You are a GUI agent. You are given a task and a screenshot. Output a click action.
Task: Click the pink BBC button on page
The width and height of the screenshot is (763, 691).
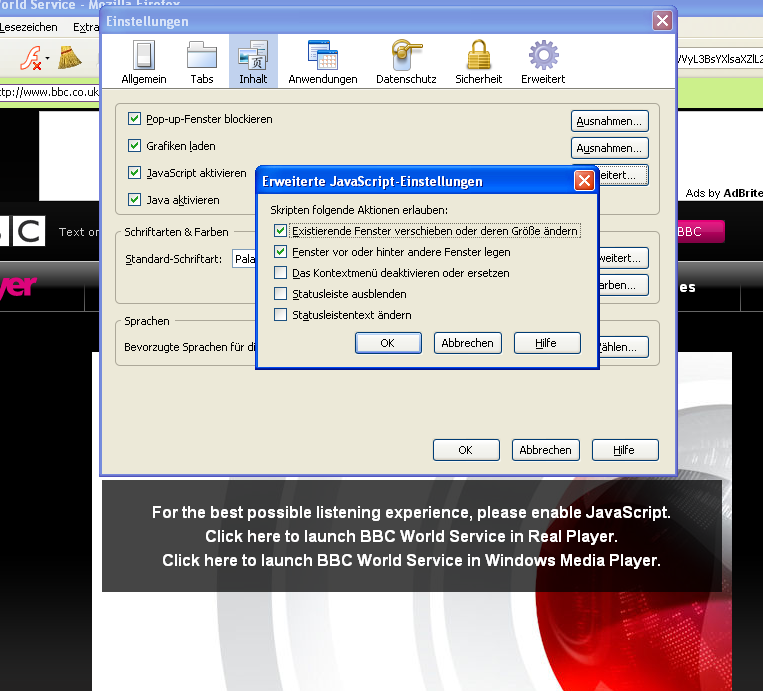(701, 232)
